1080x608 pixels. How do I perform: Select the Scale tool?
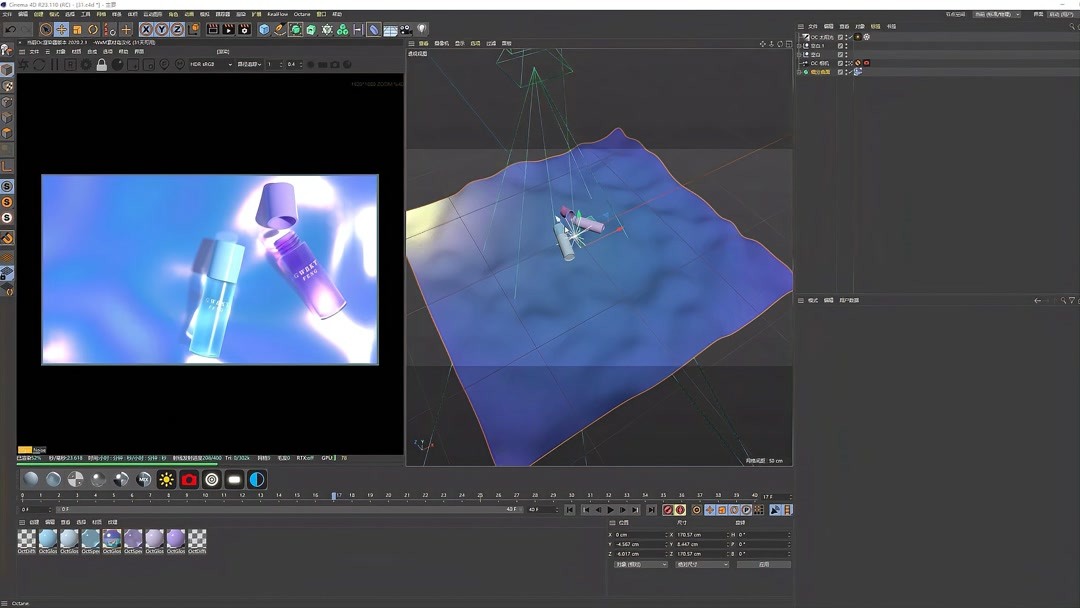[x=77, y=30]
